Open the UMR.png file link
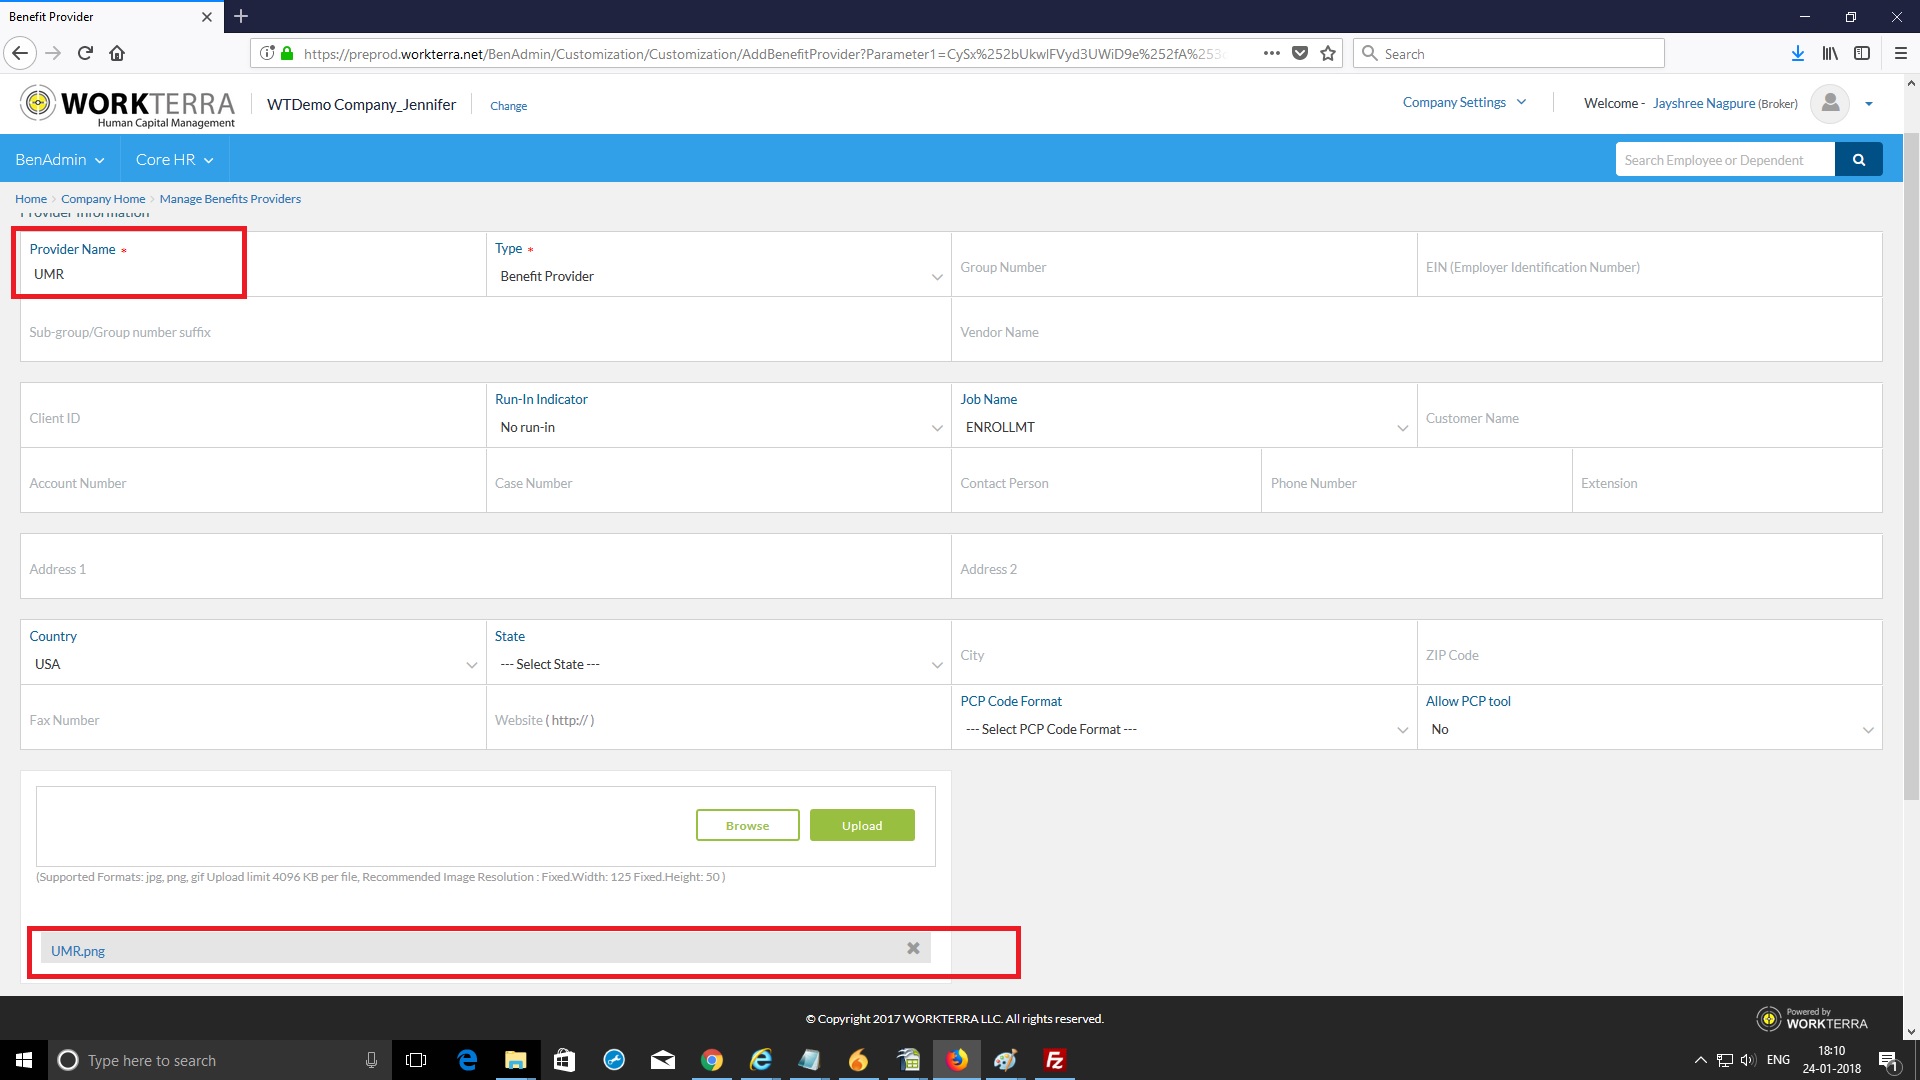1920x1080 pixels. coord(78,951)
